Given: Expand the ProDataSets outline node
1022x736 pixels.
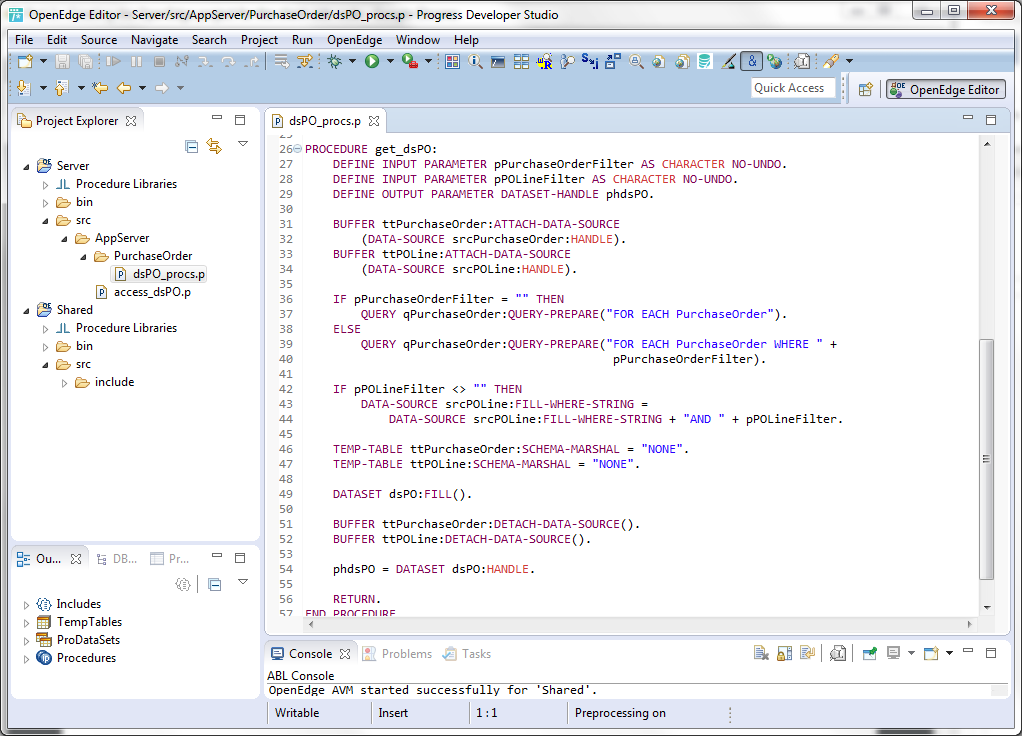Looking at the screenshot, I should pos(26,641).
